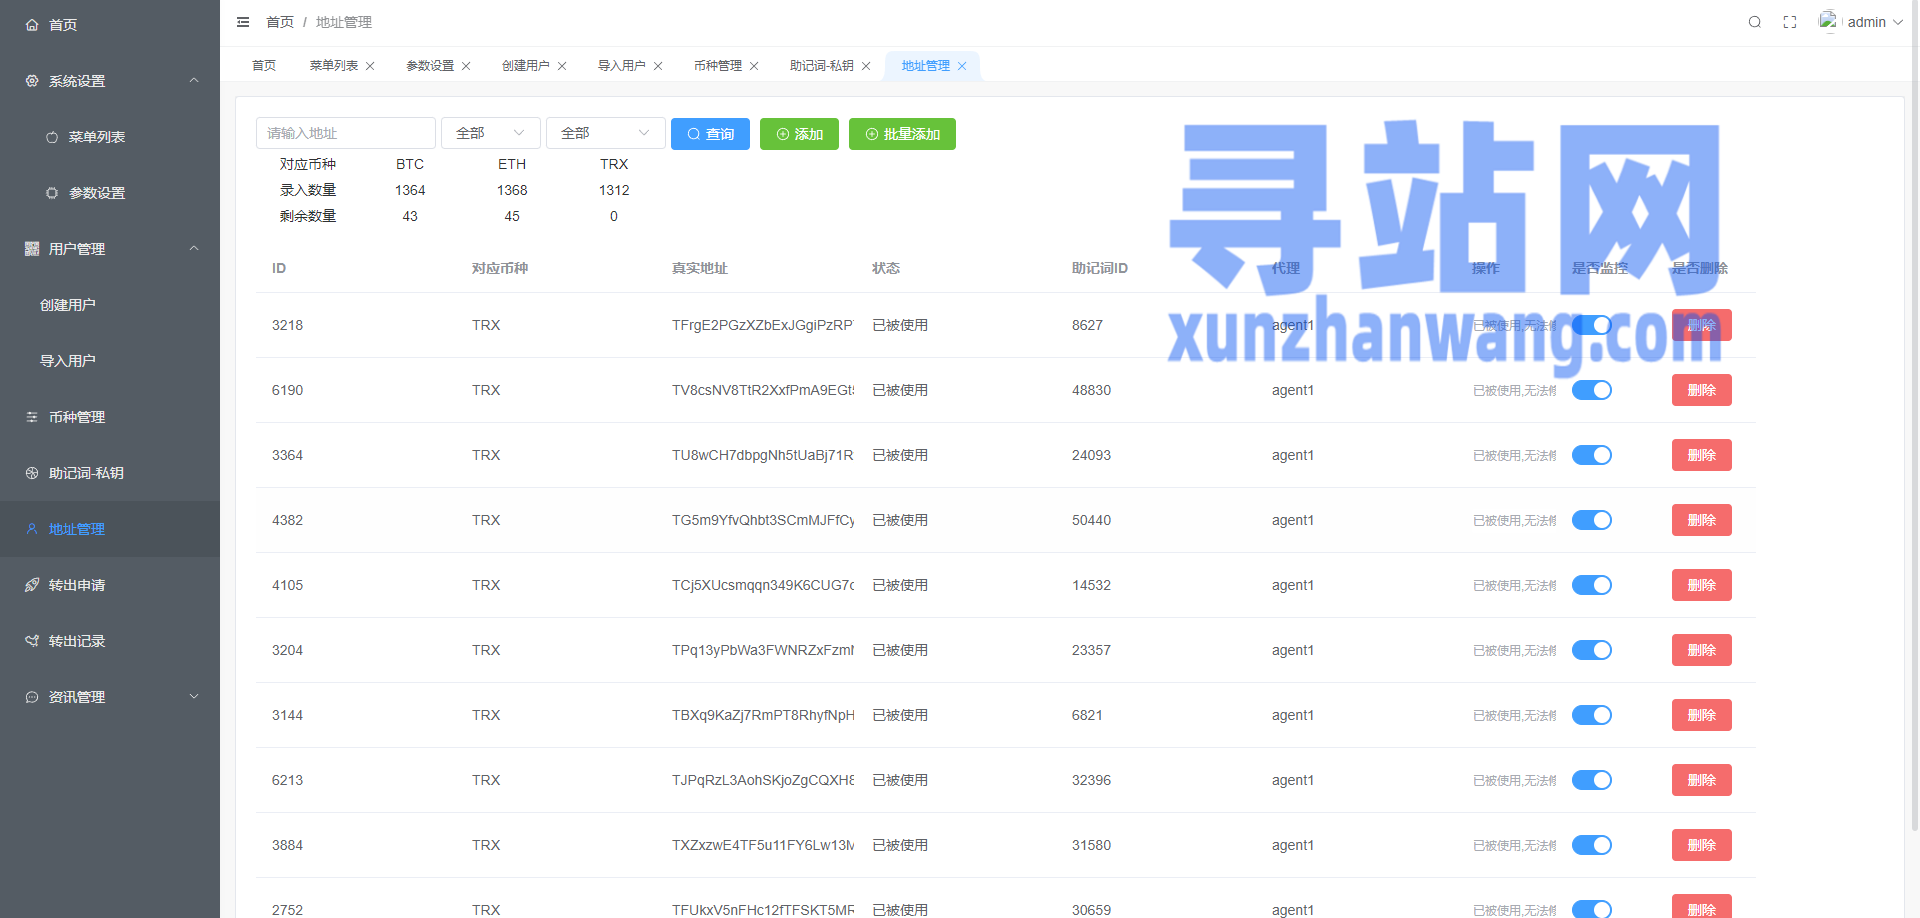
Task: Toggle monitoring switch for ID 3364
Action: (1592, 455)
